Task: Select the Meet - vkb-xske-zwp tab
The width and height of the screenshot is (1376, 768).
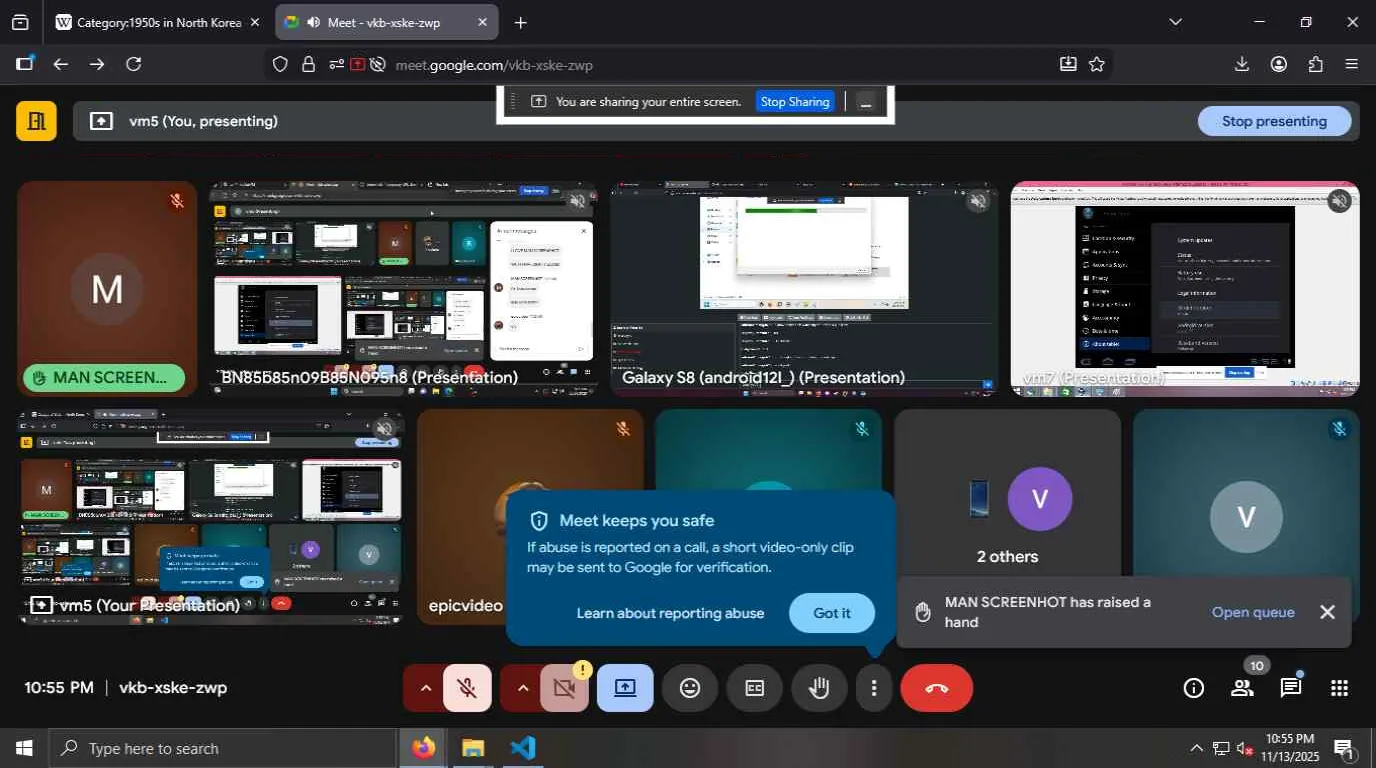Action: [387, 22]
